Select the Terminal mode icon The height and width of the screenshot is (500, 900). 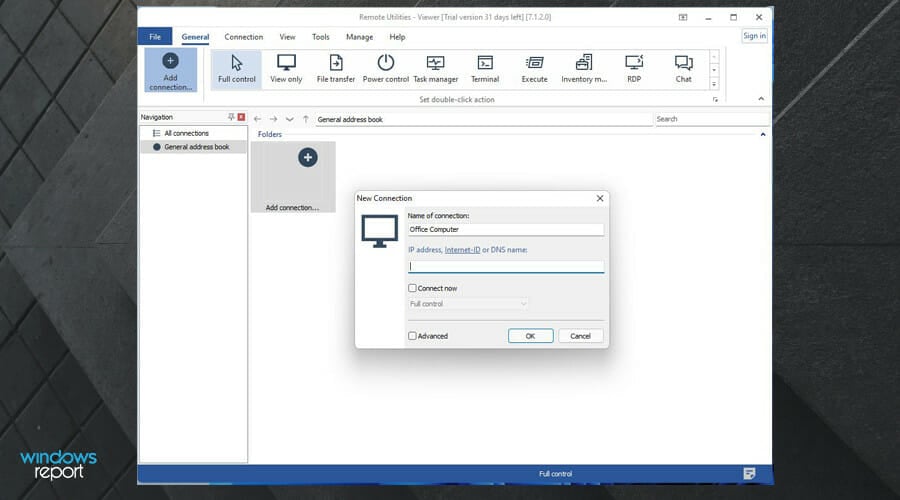coord(485,69)
